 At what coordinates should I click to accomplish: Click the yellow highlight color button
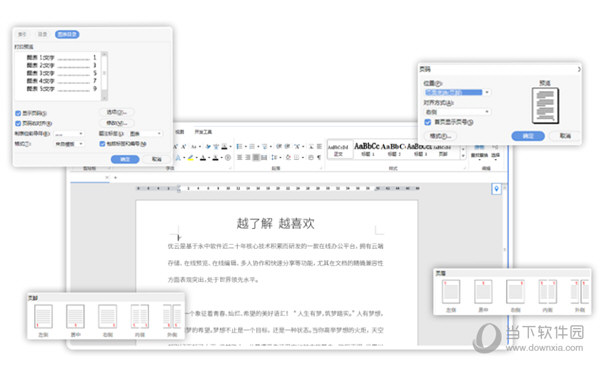pyautogui.click(x=191, y=158)
